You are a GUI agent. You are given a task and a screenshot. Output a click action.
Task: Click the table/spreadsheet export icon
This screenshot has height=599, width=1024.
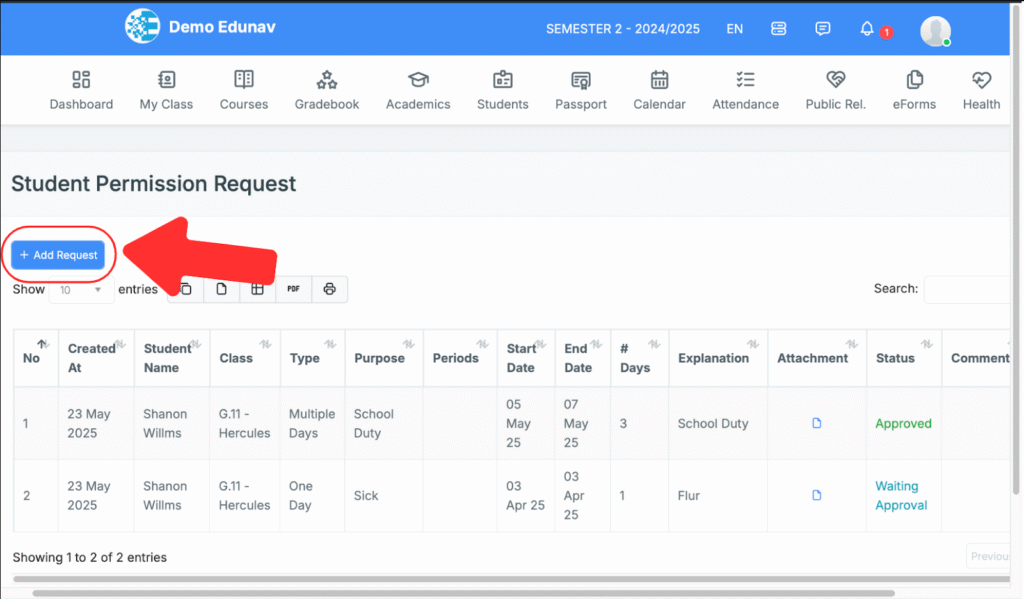257,289
